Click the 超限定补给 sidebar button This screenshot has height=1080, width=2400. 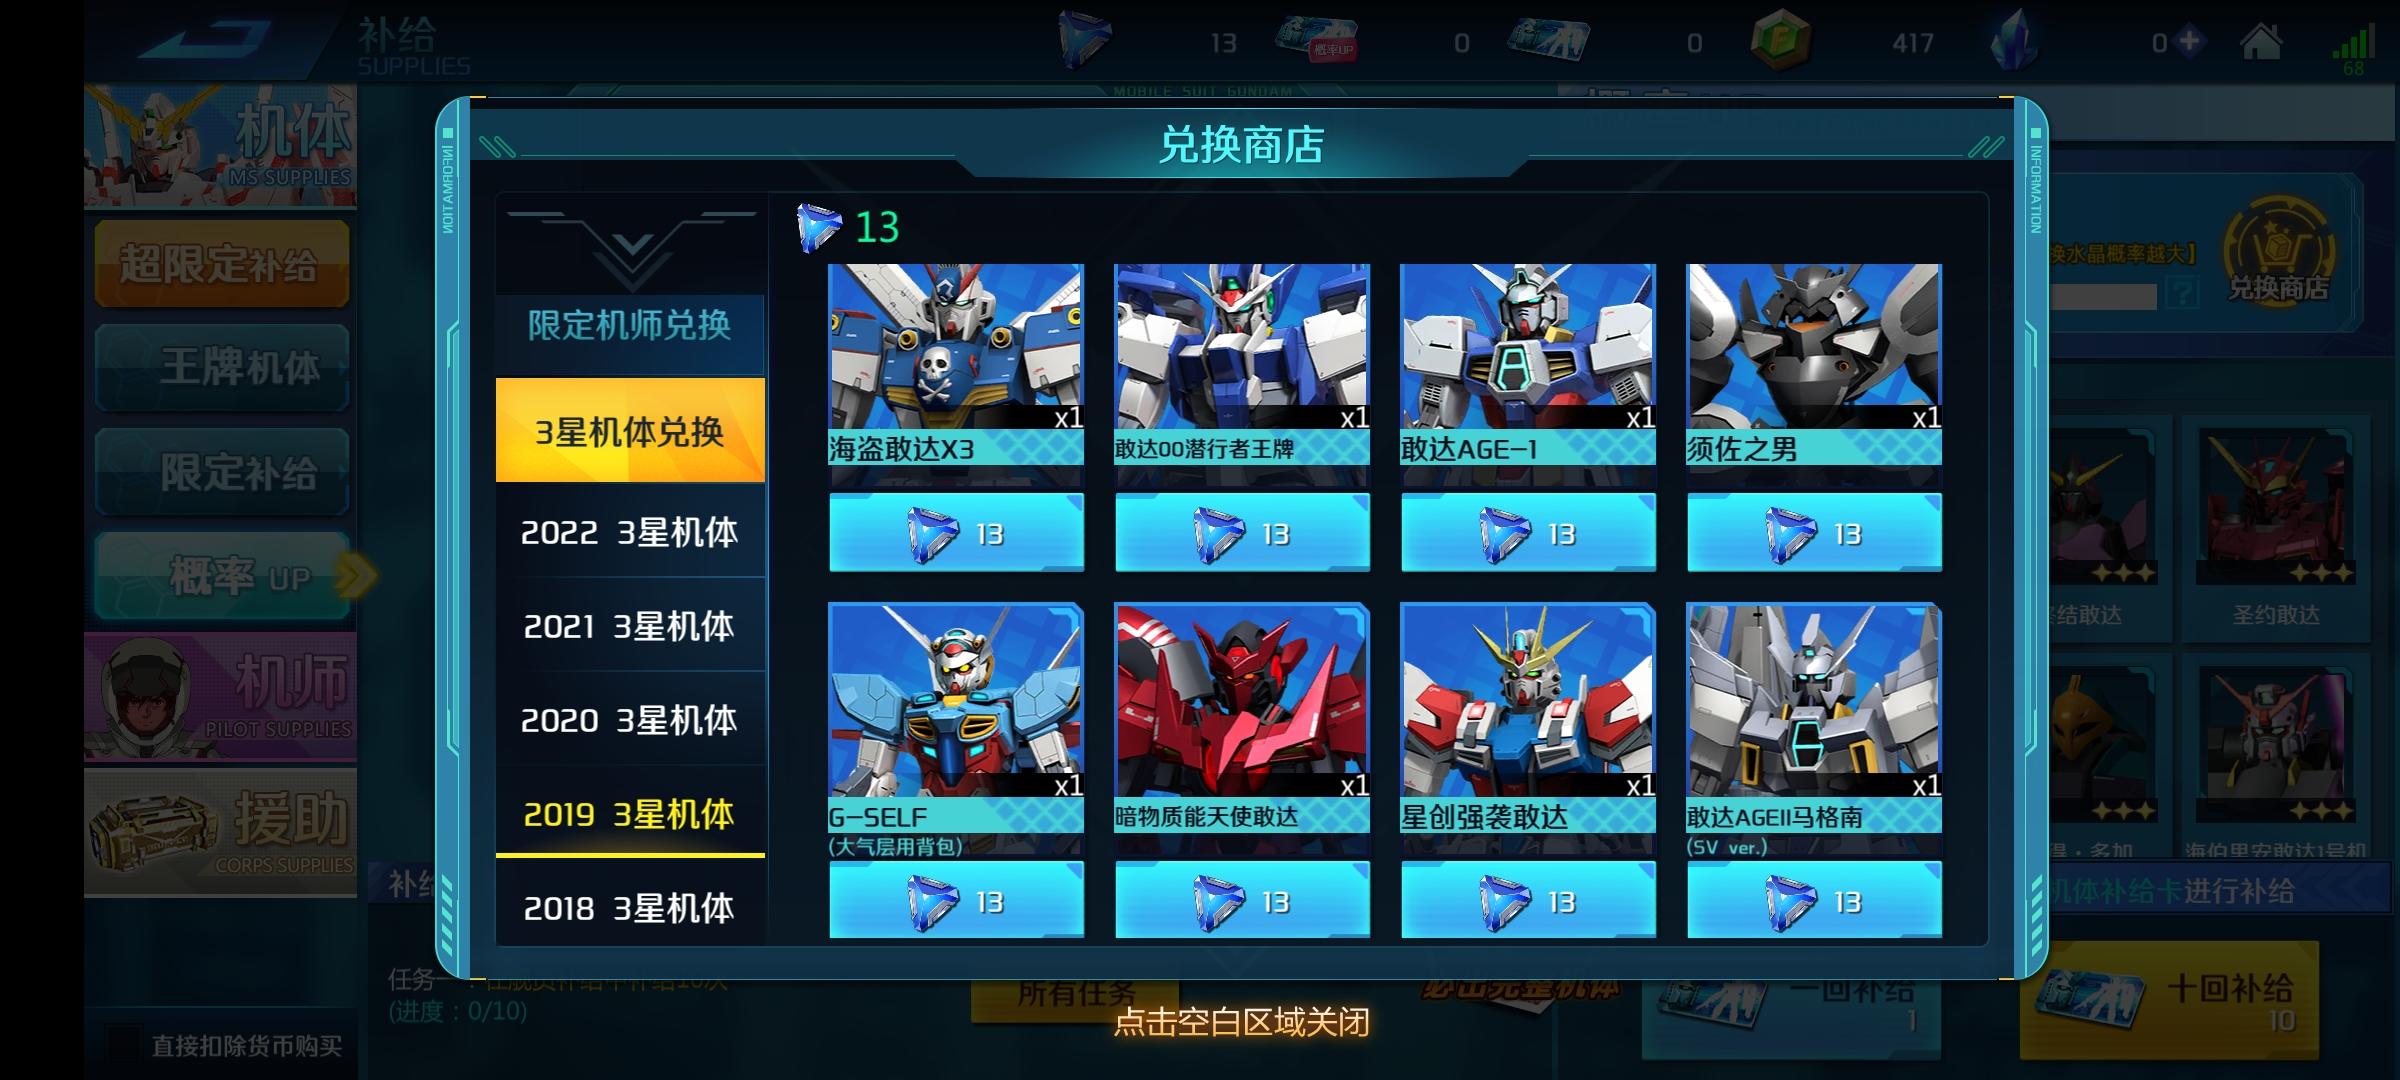(x=222, y=264)
